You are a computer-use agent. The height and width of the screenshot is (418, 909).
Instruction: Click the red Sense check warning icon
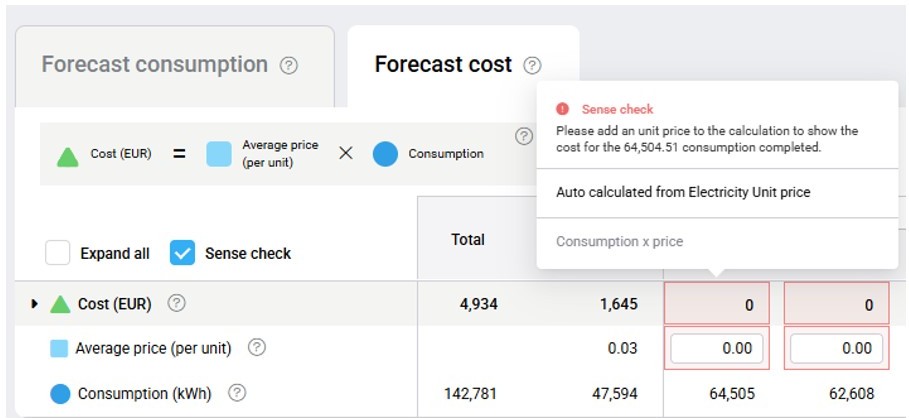click(x=563, y=109)
